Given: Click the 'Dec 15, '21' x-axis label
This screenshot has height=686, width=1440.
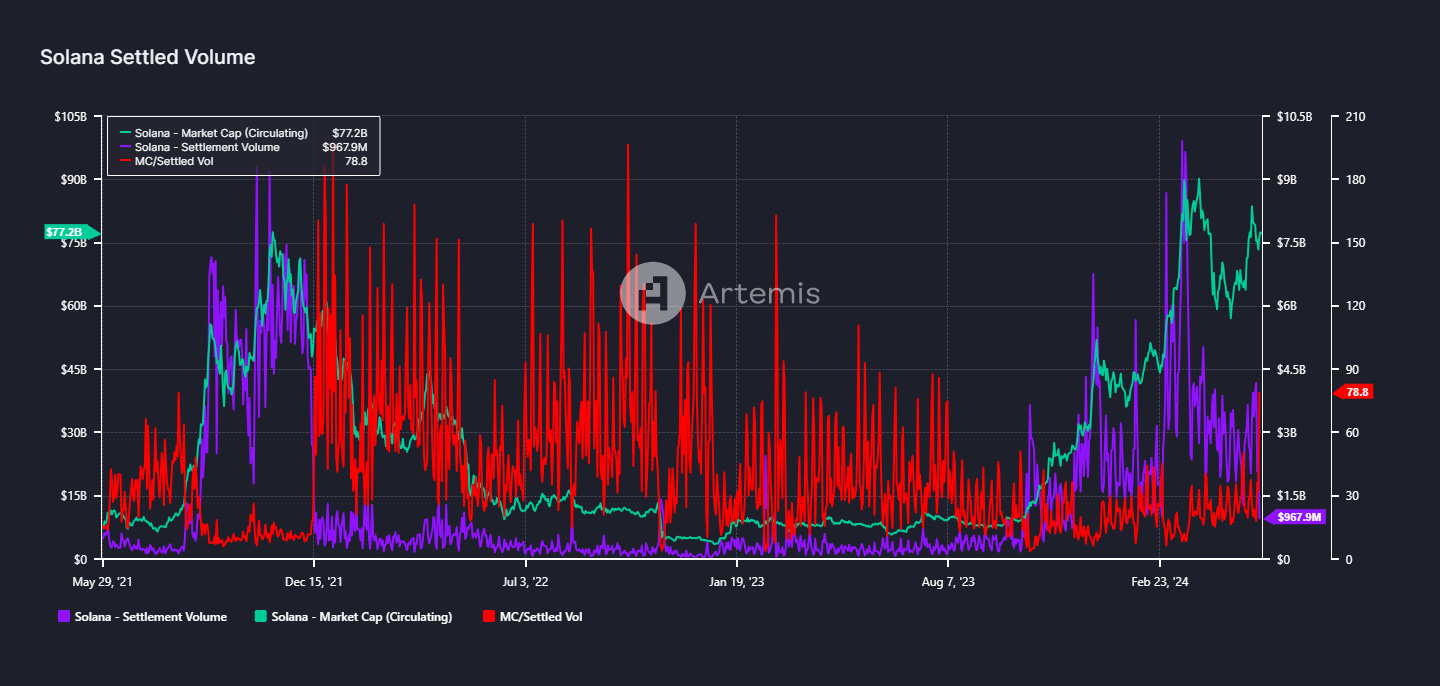Looking at the screenshot, I should (x=314, y=582).
